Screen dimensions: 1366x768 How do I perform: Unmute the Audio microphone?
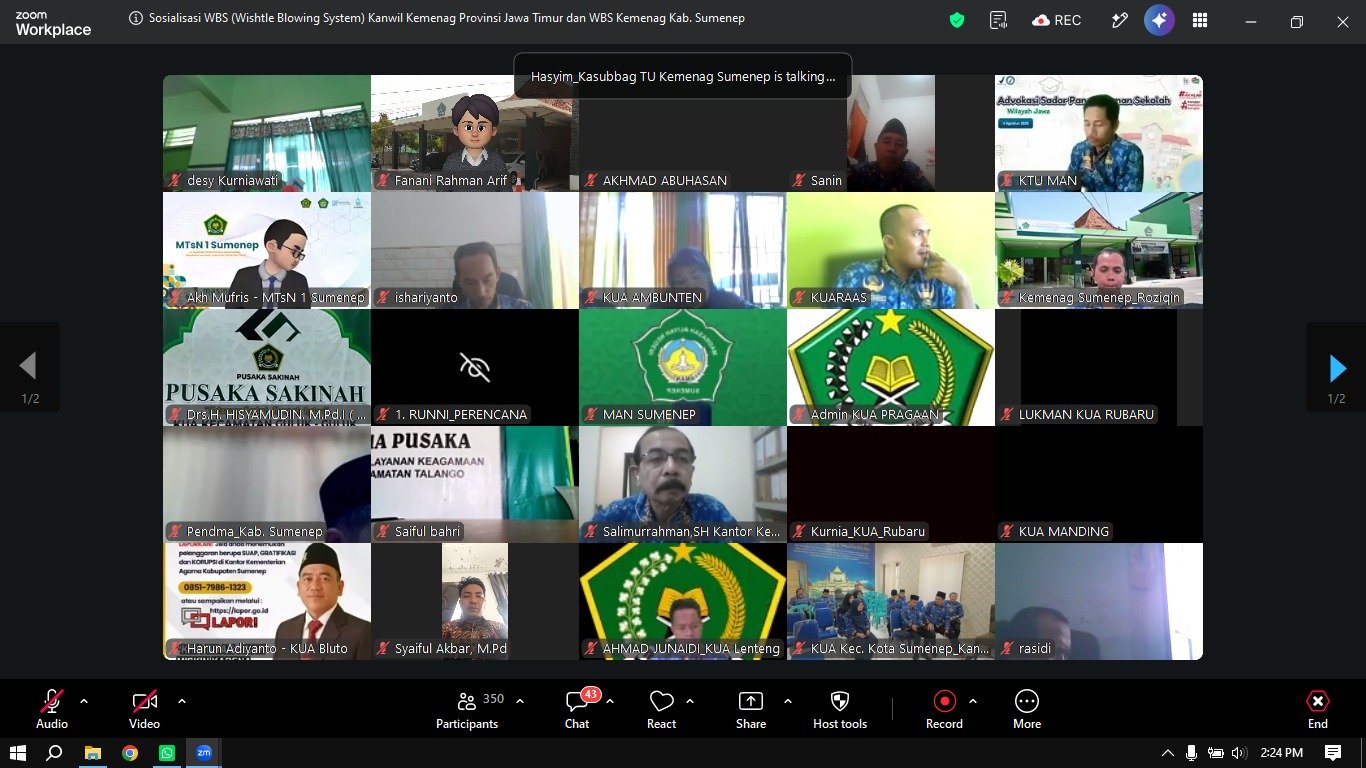tap(52, 710)
